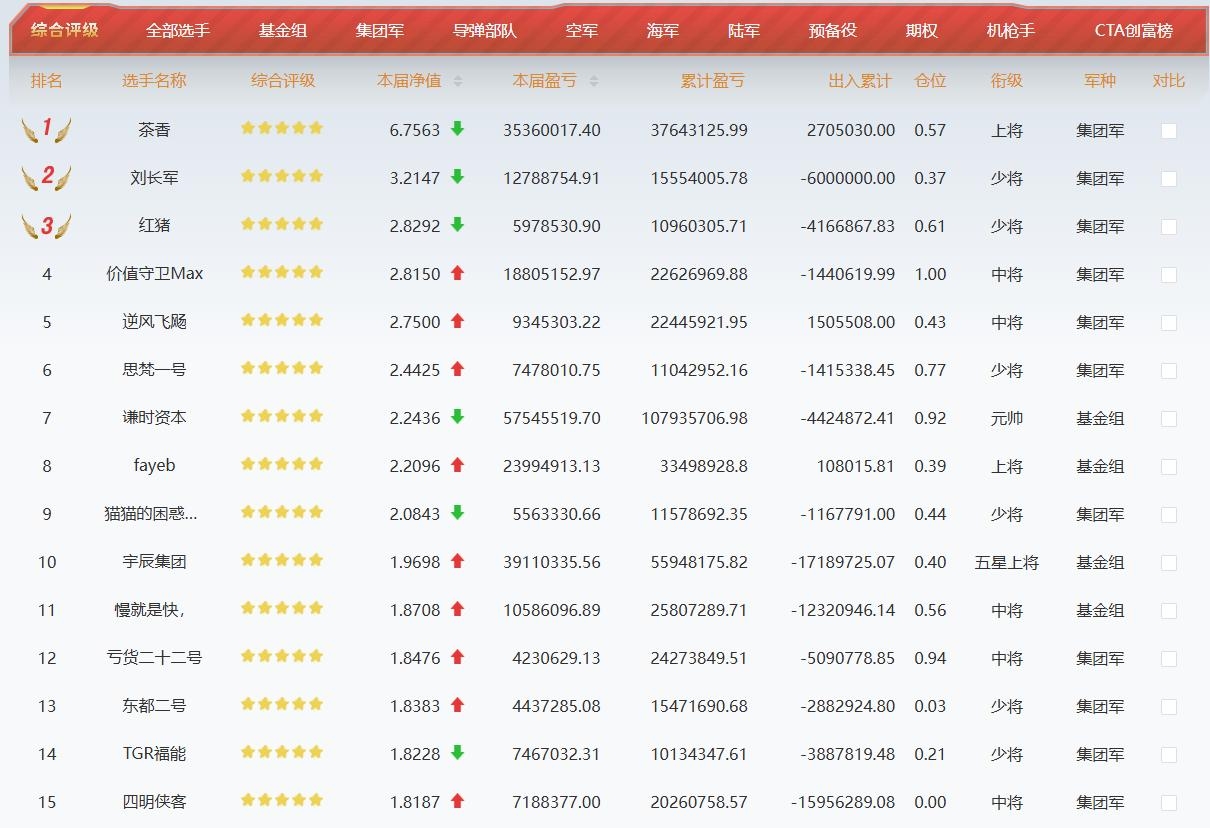The height and width of the screenshot is (828, 1210).
Task: Click the rank 1 laurel badge icon
Action: coord(46,129)
